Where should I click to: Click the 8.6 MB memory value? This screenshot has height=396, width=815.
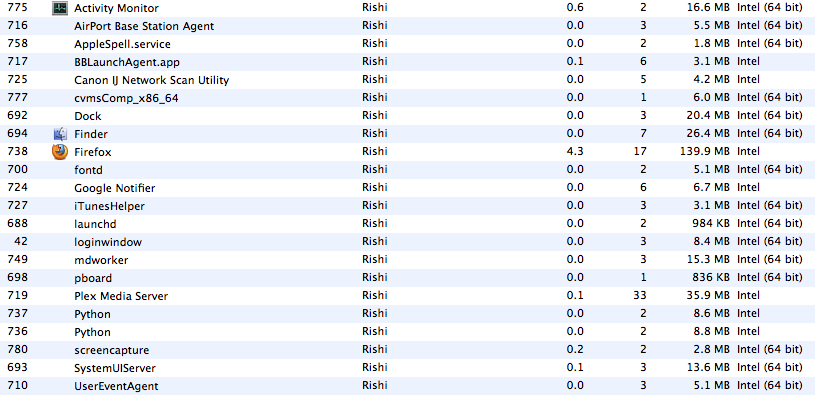tap(711, 313)
